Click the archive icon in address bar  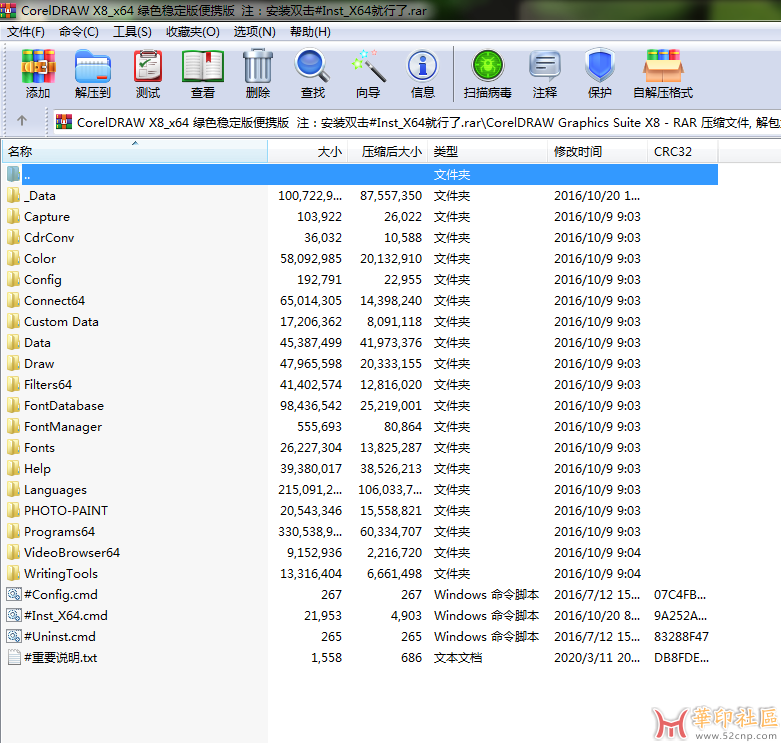(64, 122)
